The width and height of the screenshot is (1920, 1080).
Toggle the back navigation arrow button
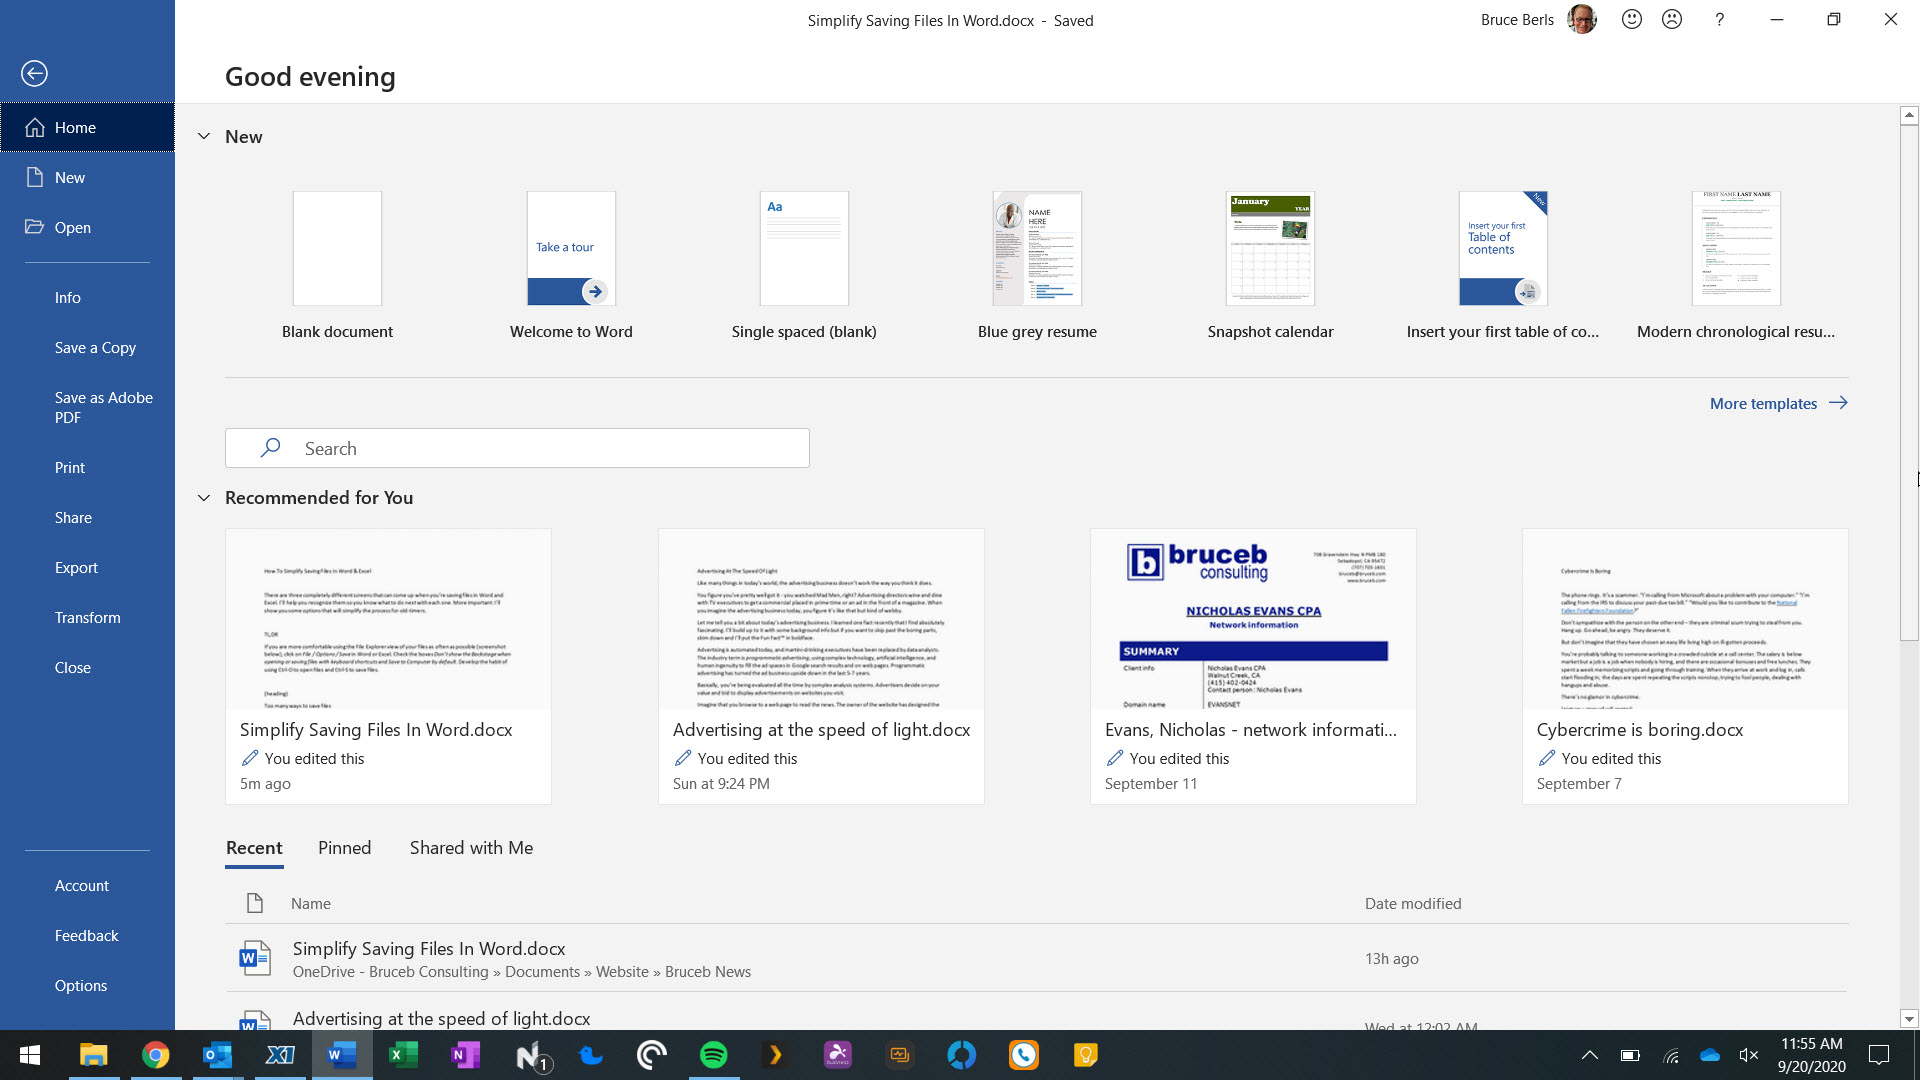pyautogui.click(x=36, y=73)
